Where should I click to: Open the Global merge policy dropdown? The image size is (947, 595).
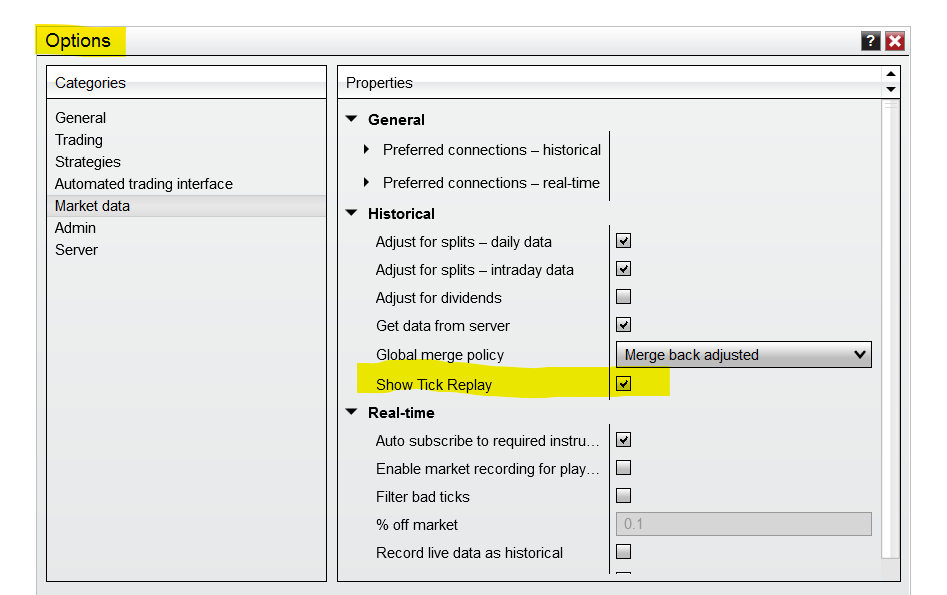(x=743, y=355)
